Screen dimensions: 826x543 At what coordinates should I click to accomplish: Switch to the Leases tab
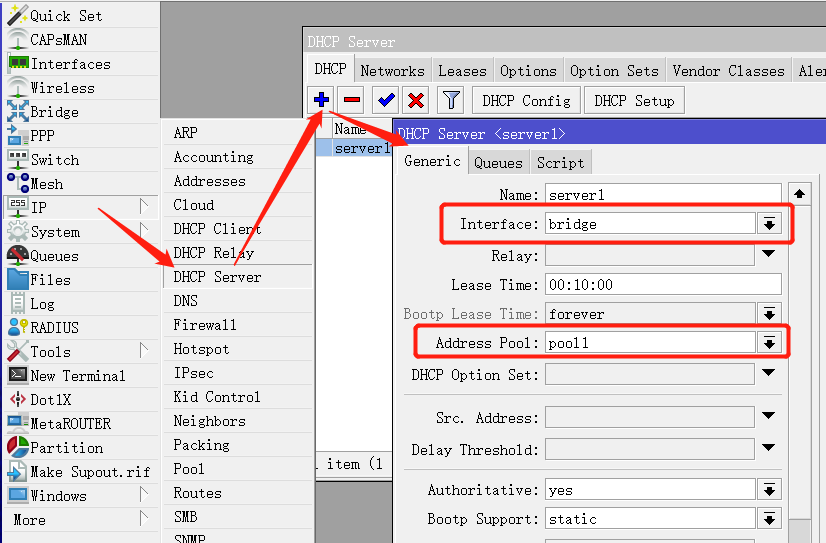[x=462, y=71]
